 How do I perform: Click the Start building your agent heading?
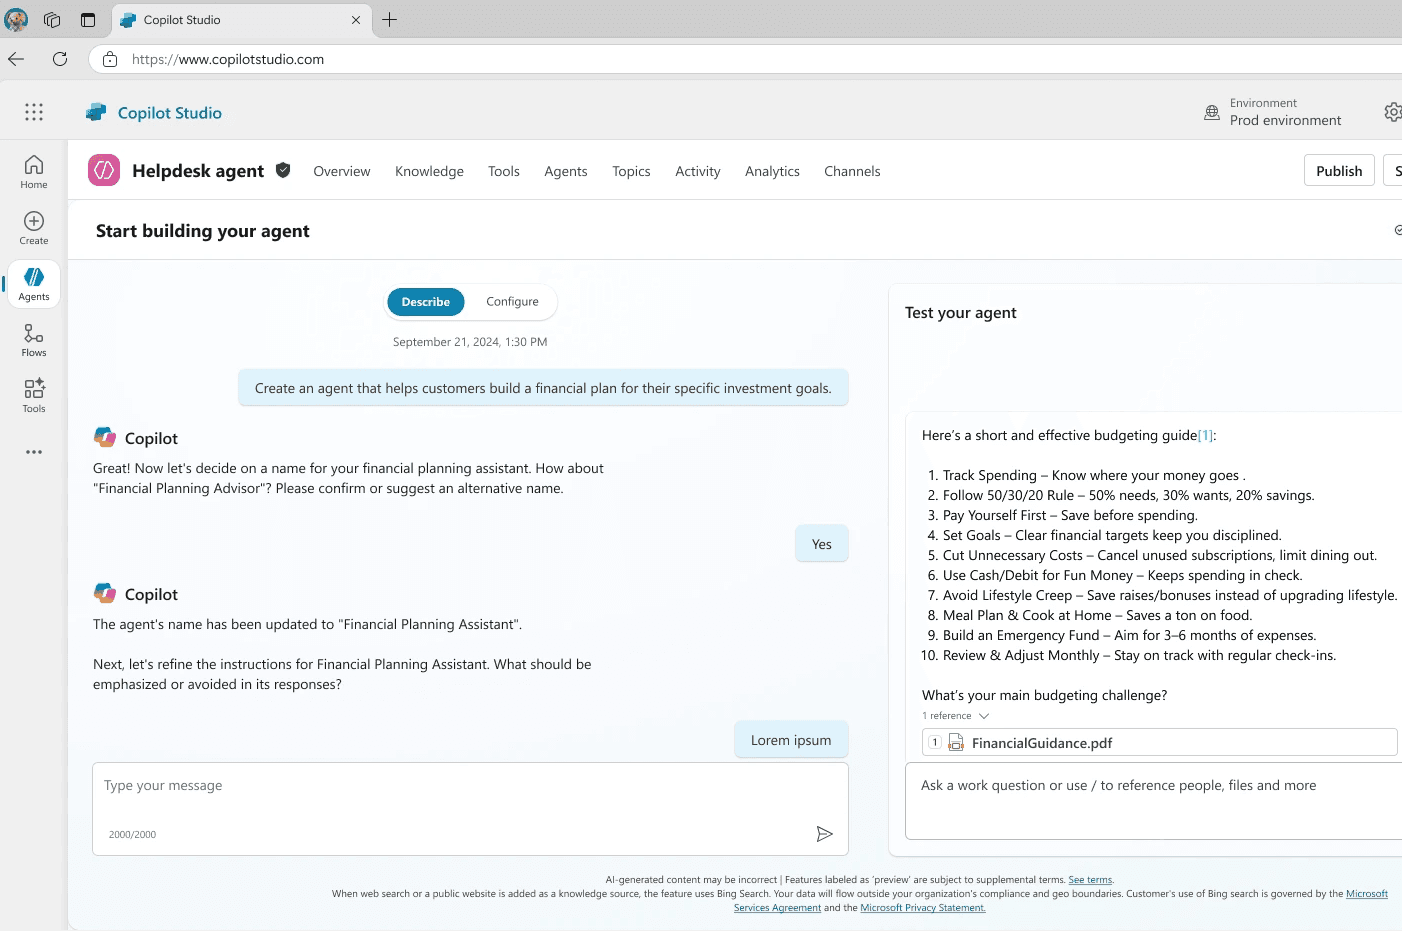203,231
